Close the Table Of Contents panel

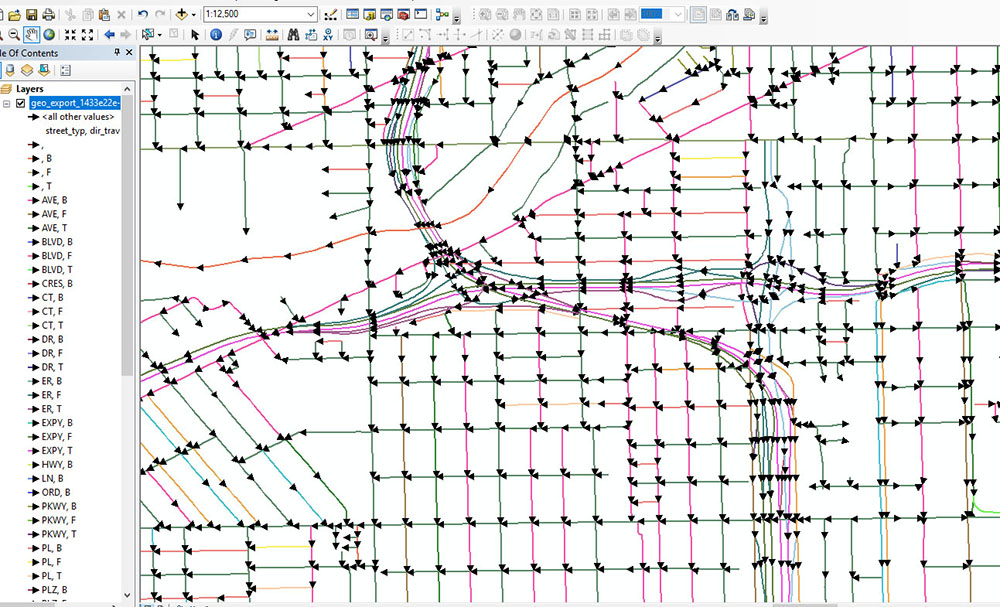[x=129, y=52]
